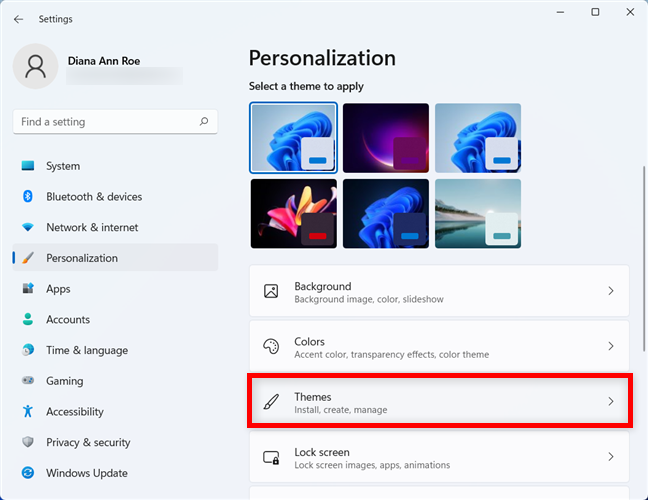Screen dimensions: 648x500
Task: Click the Bluetooth icon in sidebar
Action: point(28,196)
